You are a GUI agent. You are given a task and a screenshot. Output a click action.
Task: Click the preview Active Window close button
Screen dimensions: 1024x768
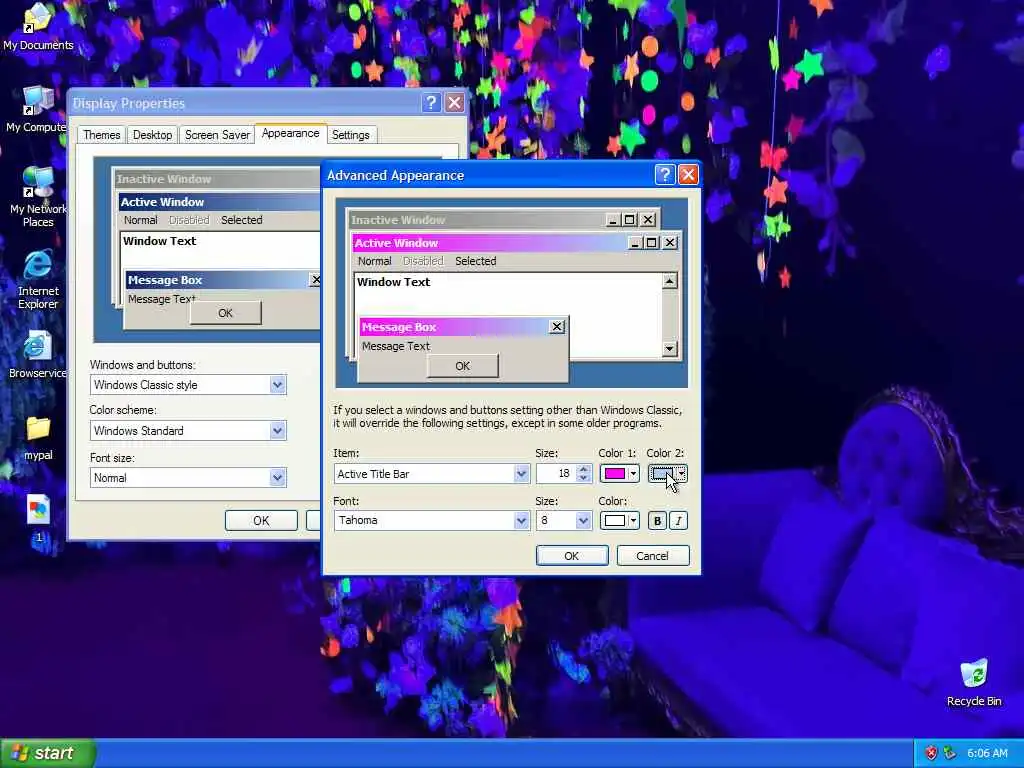coord(670,242)
